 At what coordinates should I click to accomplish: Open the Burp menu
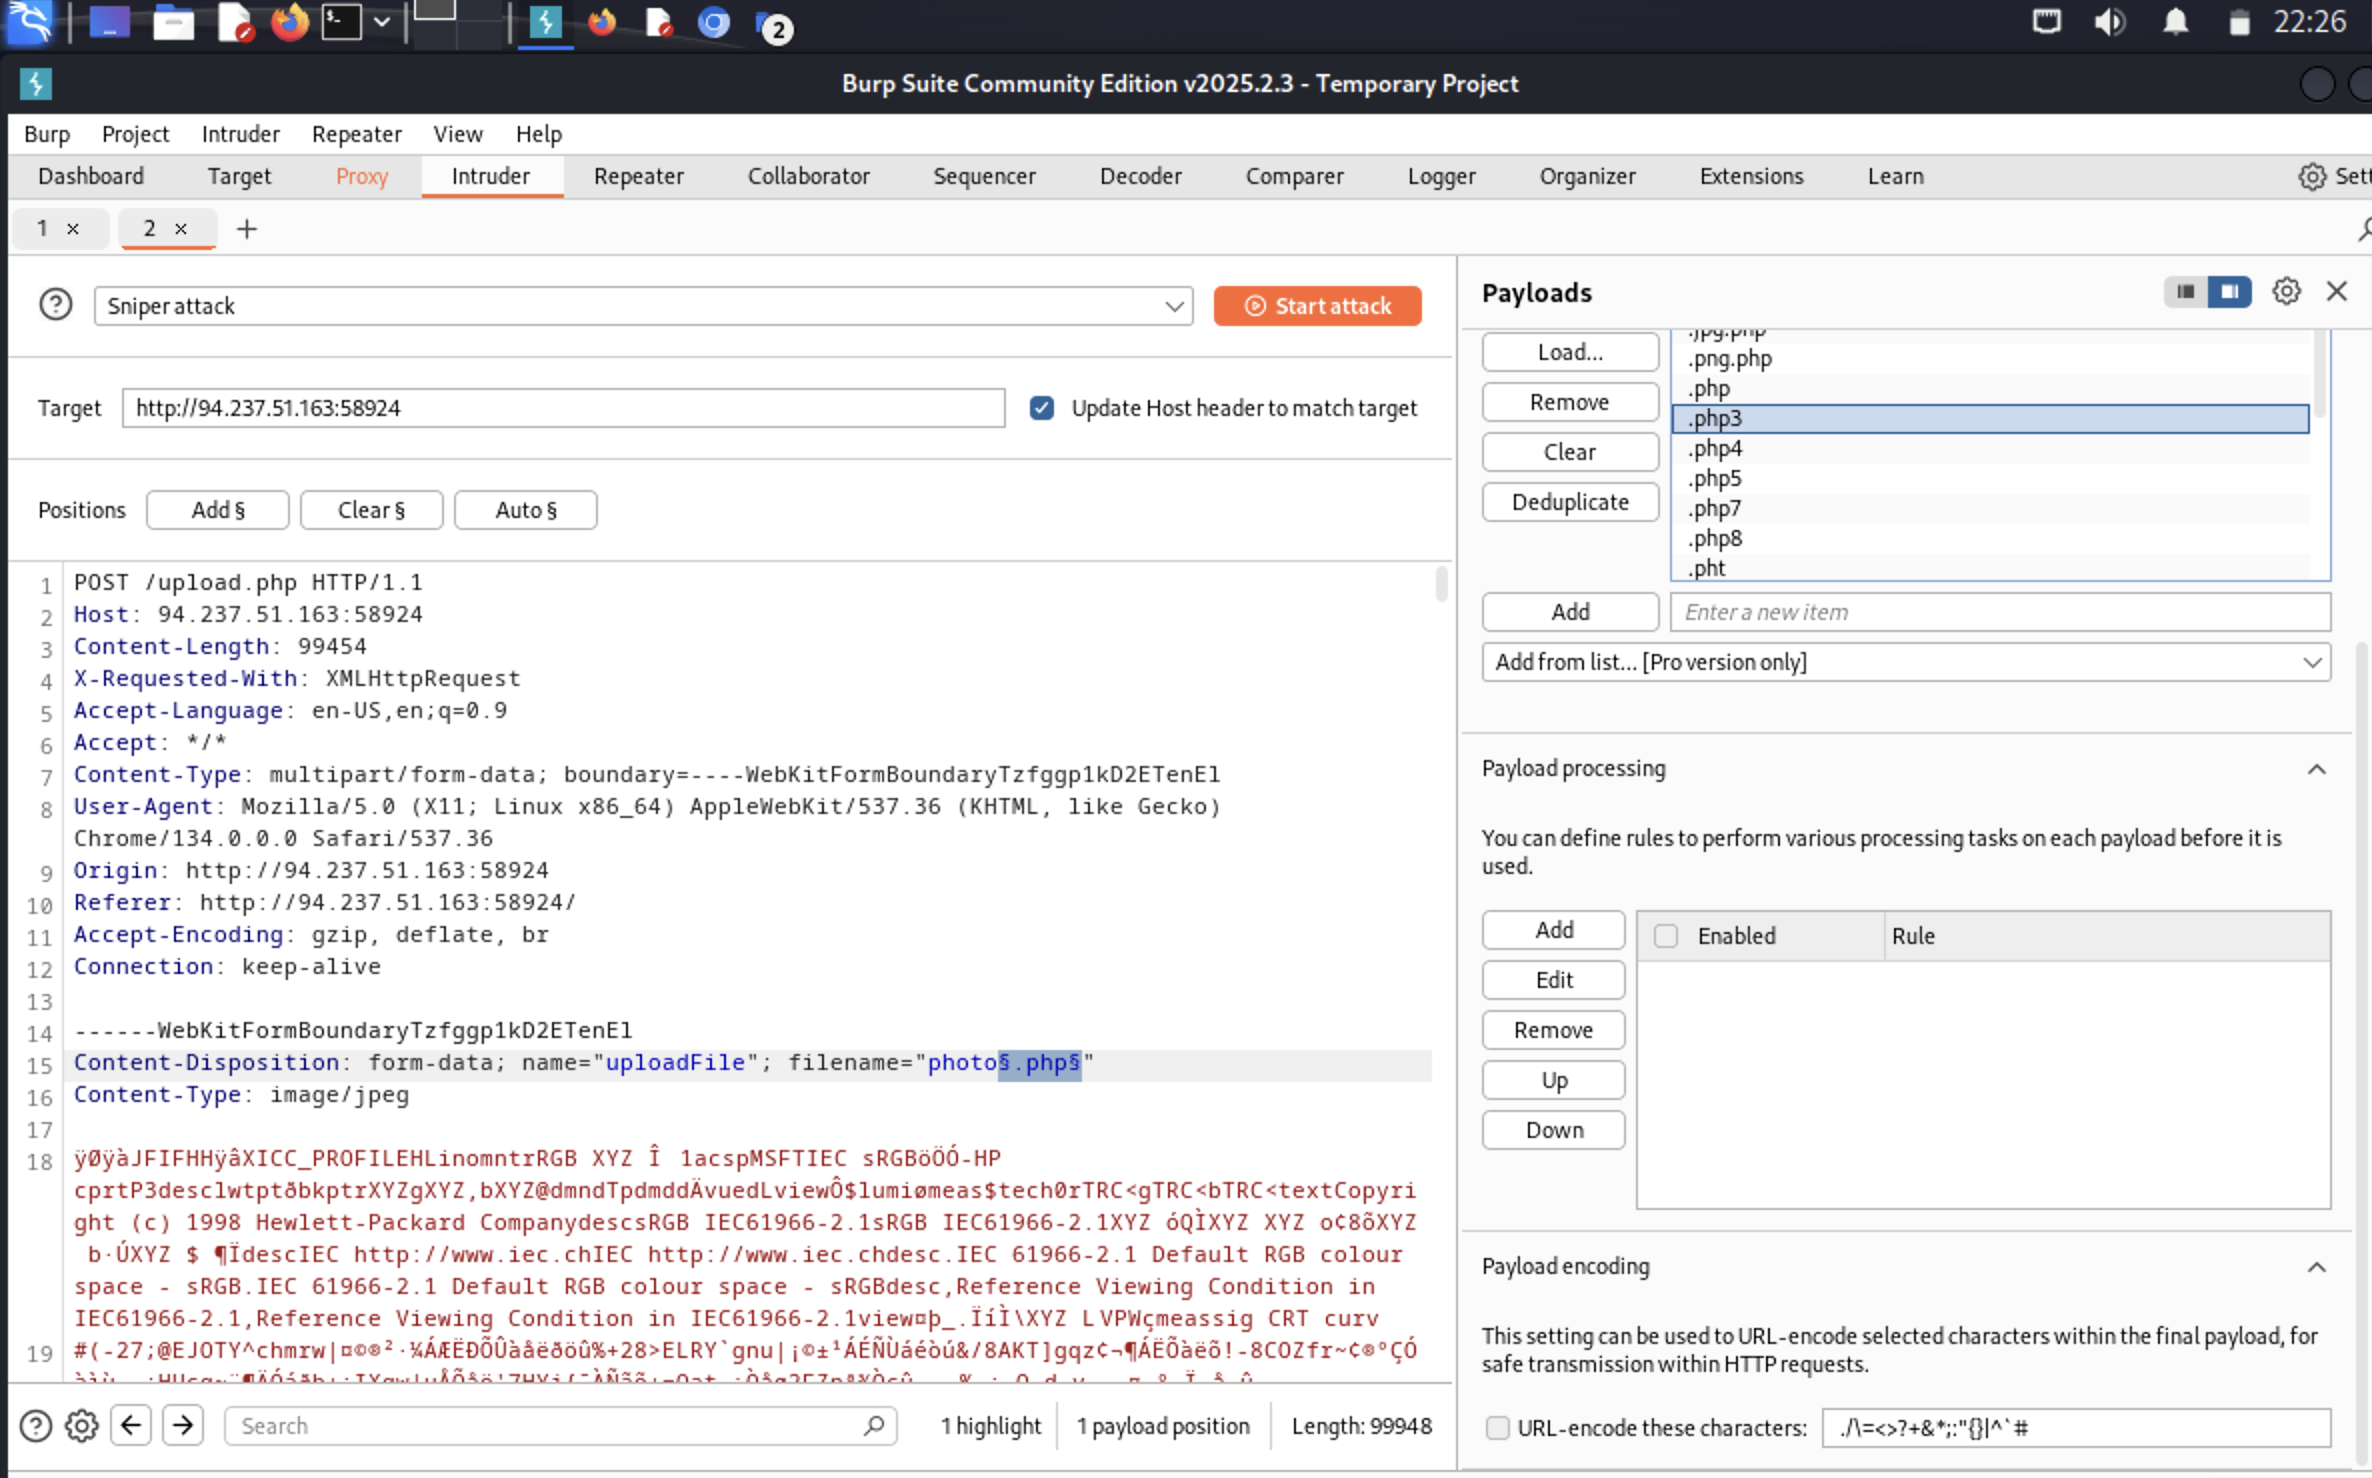tap(47, 134)
